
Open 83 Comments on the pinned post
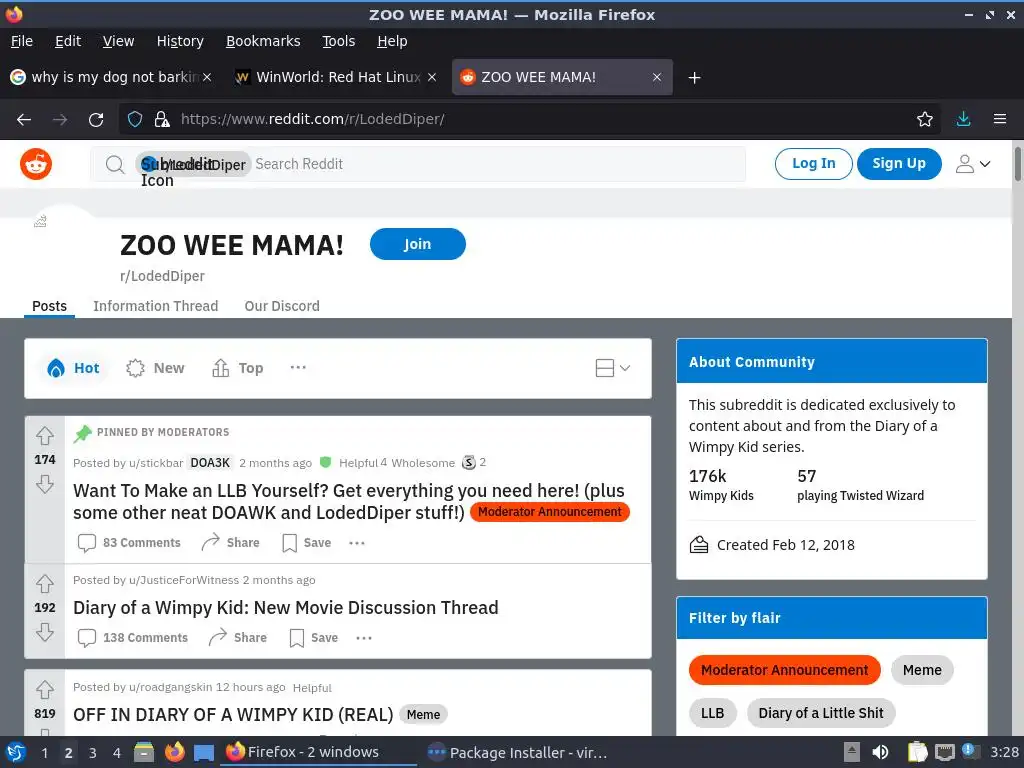tap(129, 543)
